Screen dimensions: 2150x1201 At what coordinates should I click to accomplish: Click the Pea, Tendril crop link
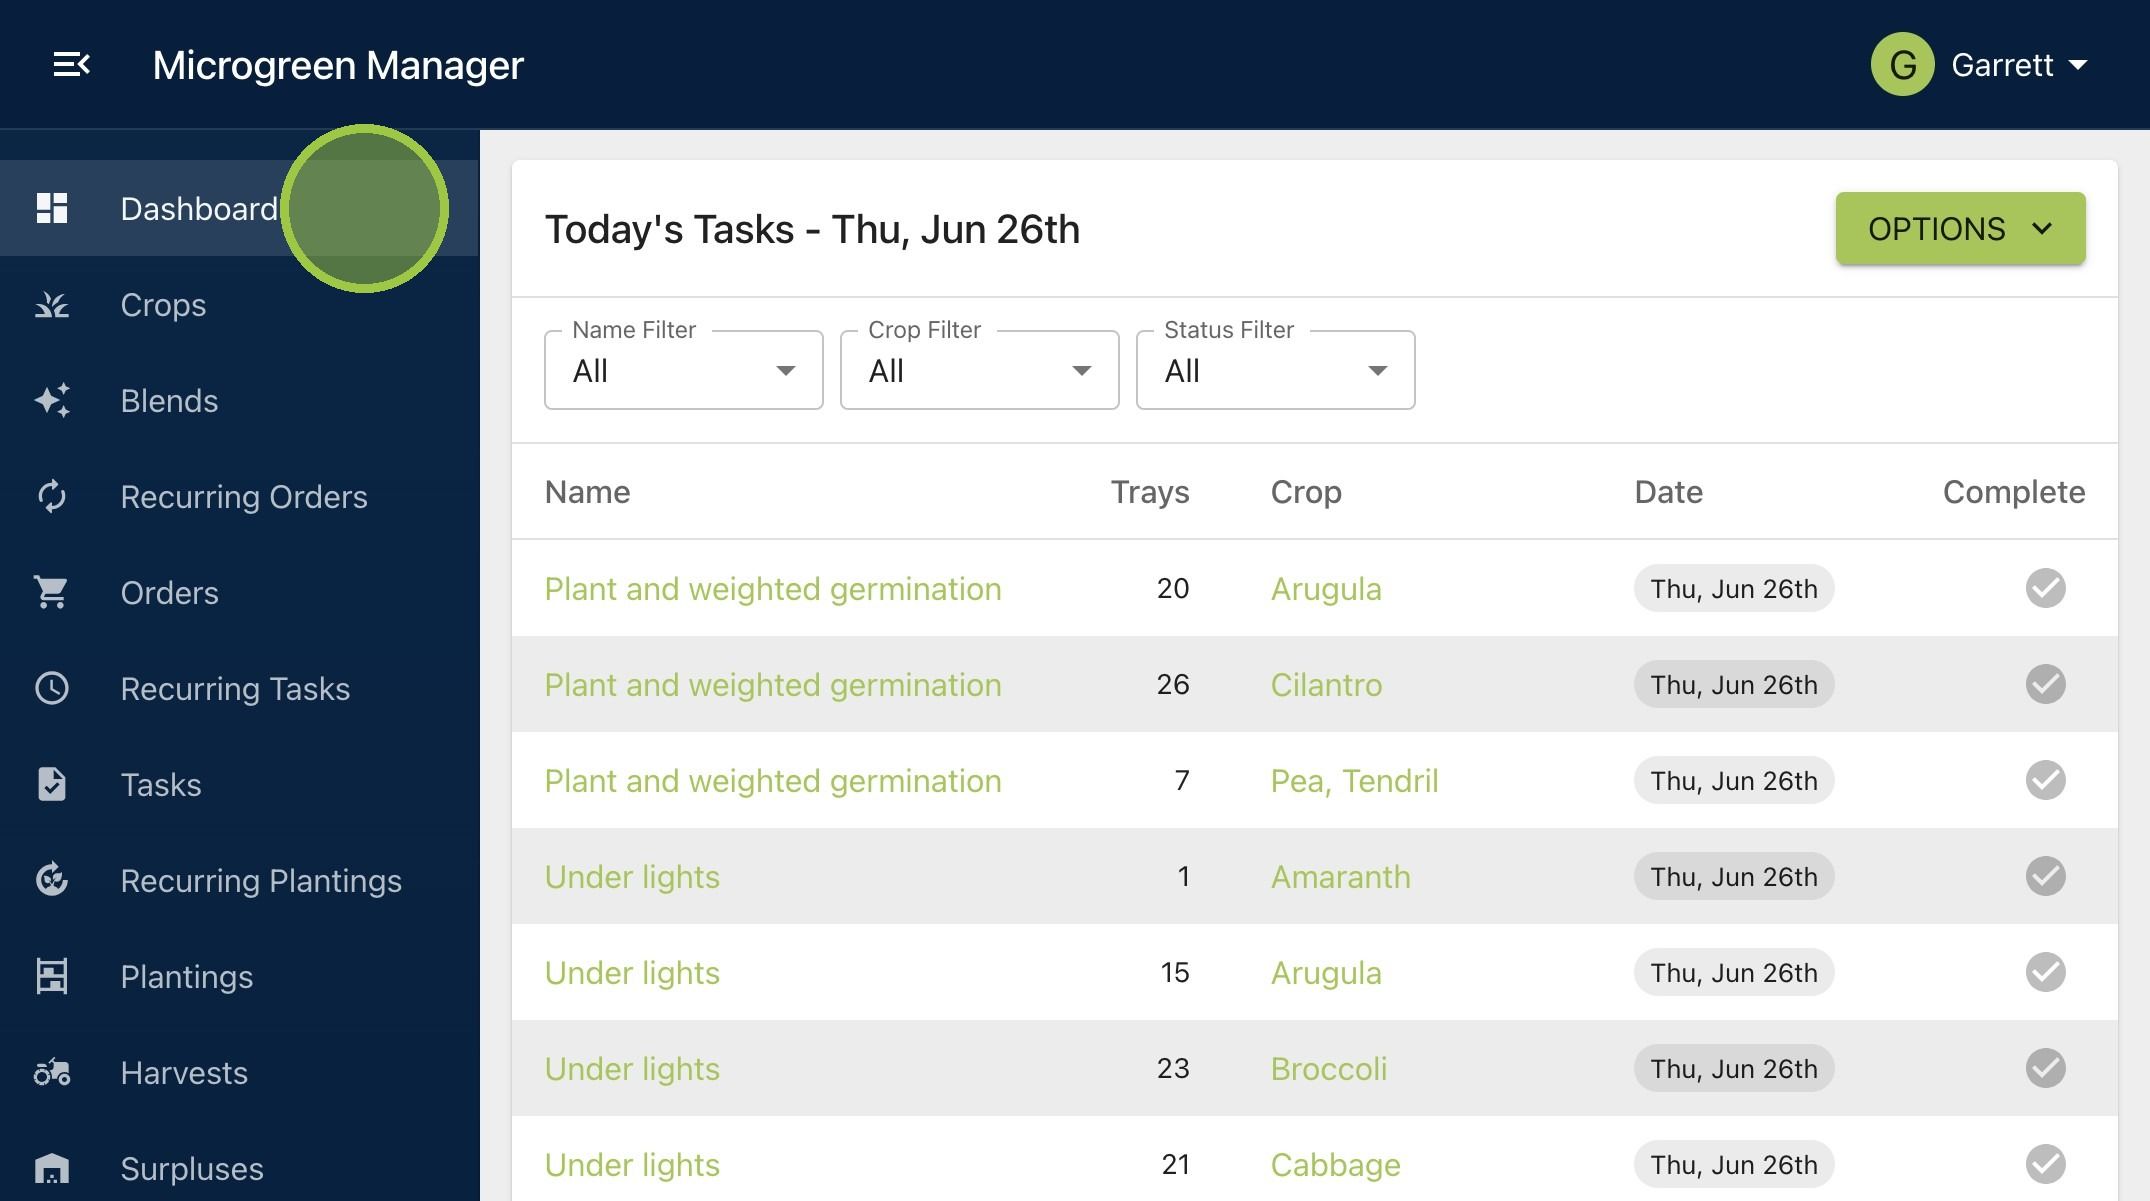pyautogui.click(x=1354, y=781)
